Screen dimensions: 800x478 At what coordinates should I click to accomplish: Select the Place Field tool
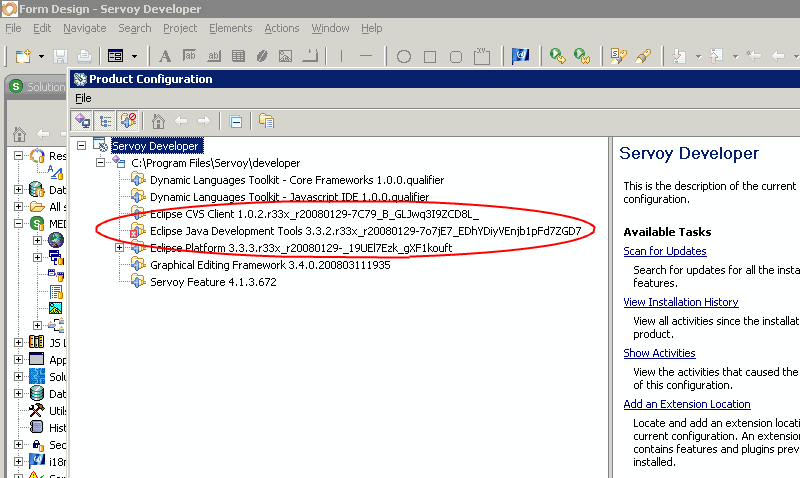(189, 56)
